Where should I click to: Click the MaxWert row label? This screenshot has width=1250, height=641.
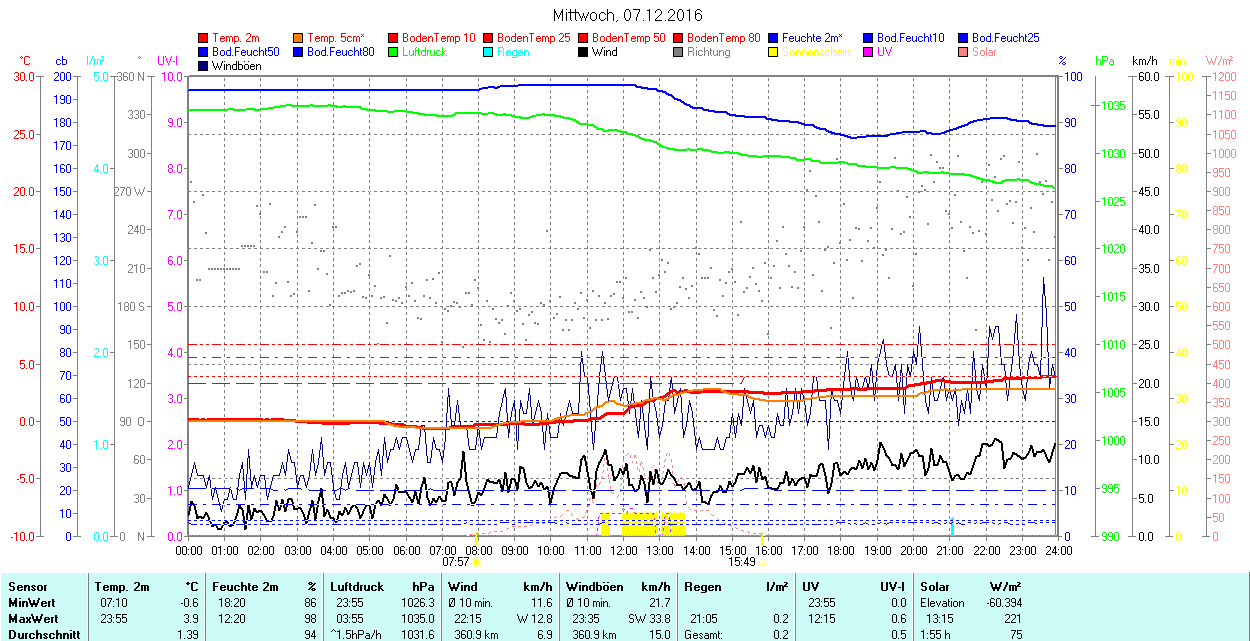[32, 619]
